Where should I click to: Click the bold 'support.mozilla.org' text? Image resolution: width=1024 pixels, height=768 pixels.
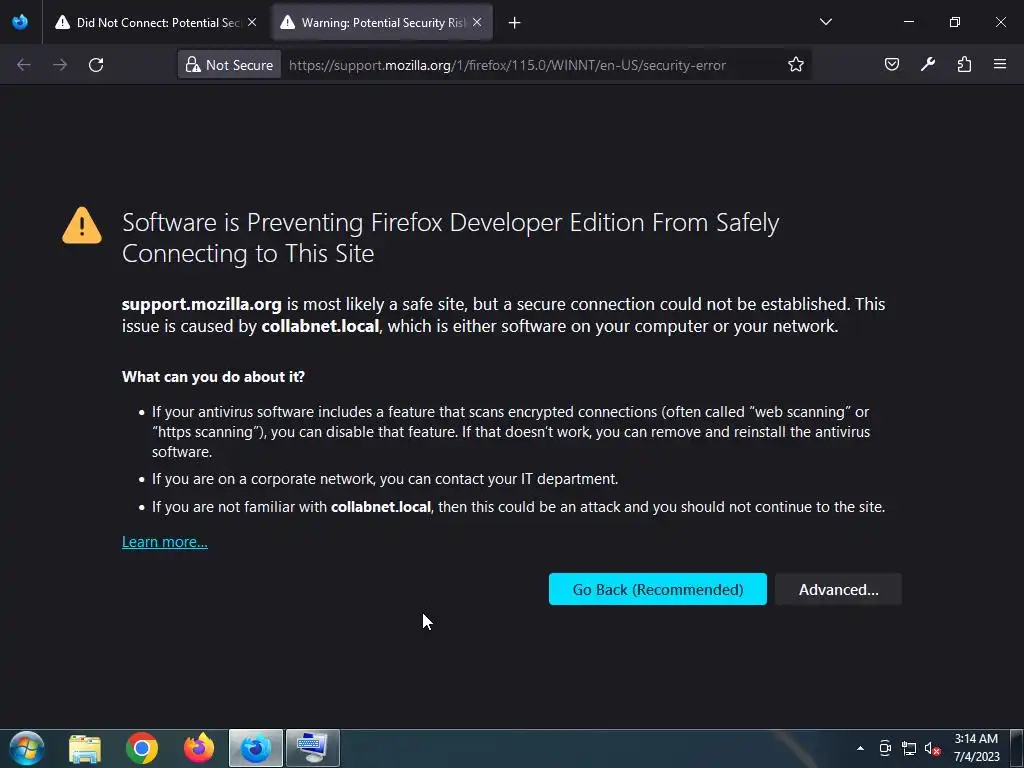tap(201, 304)
